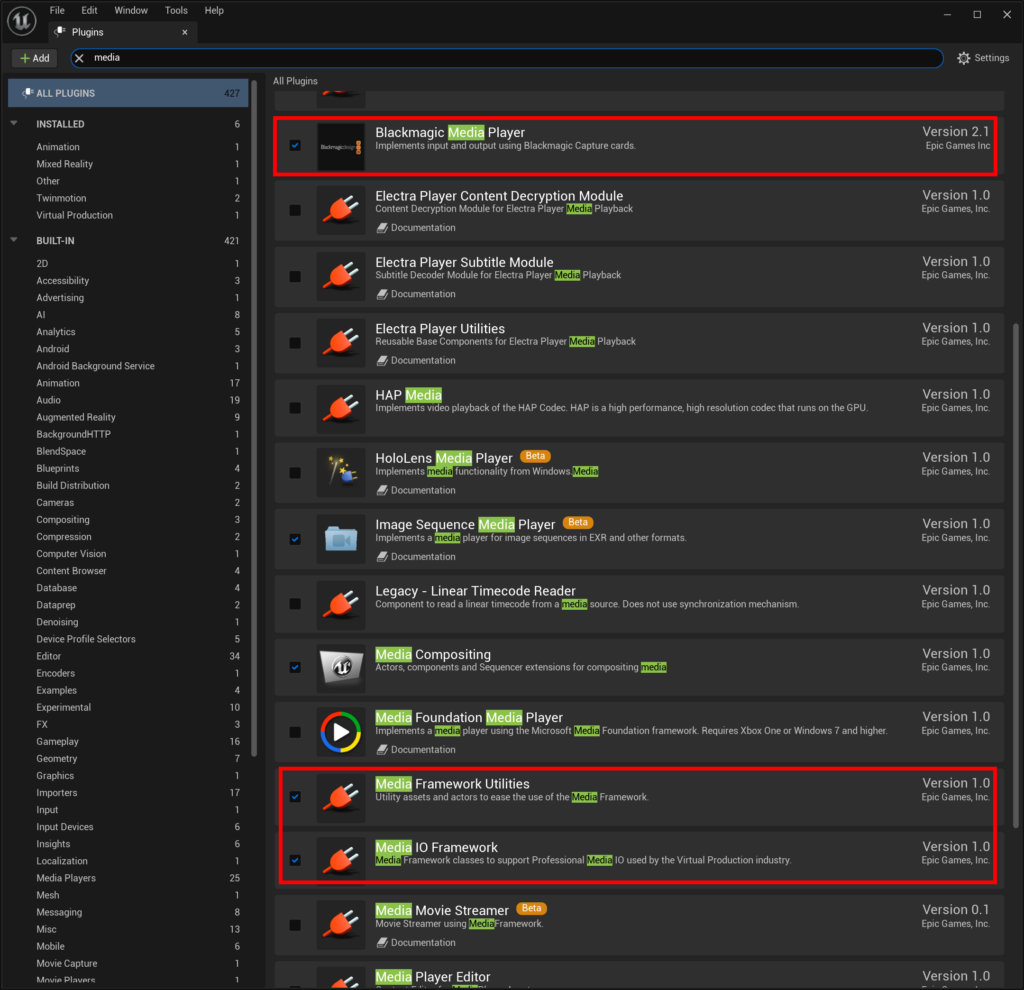Click the Blackmagic Media Player plugin thumbnail

[x=341, y=146]
